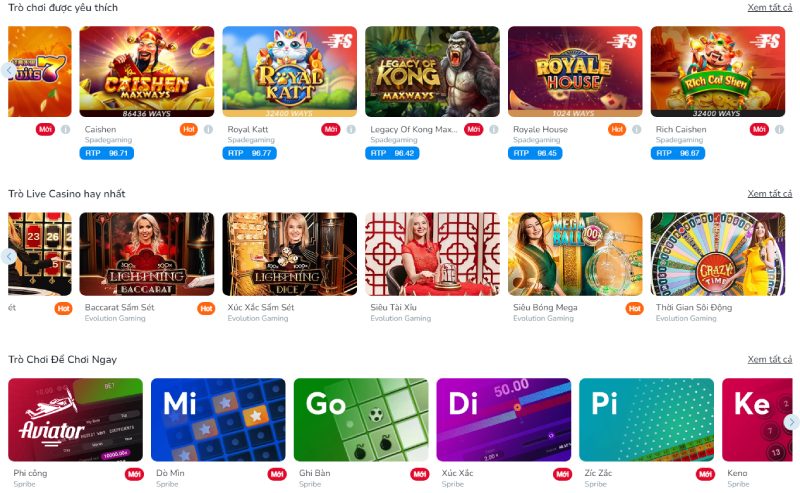The width and height of the screenshot is (800, 493).
Task: Click the Hot badge on Caishen
Action: click(189, 130)
